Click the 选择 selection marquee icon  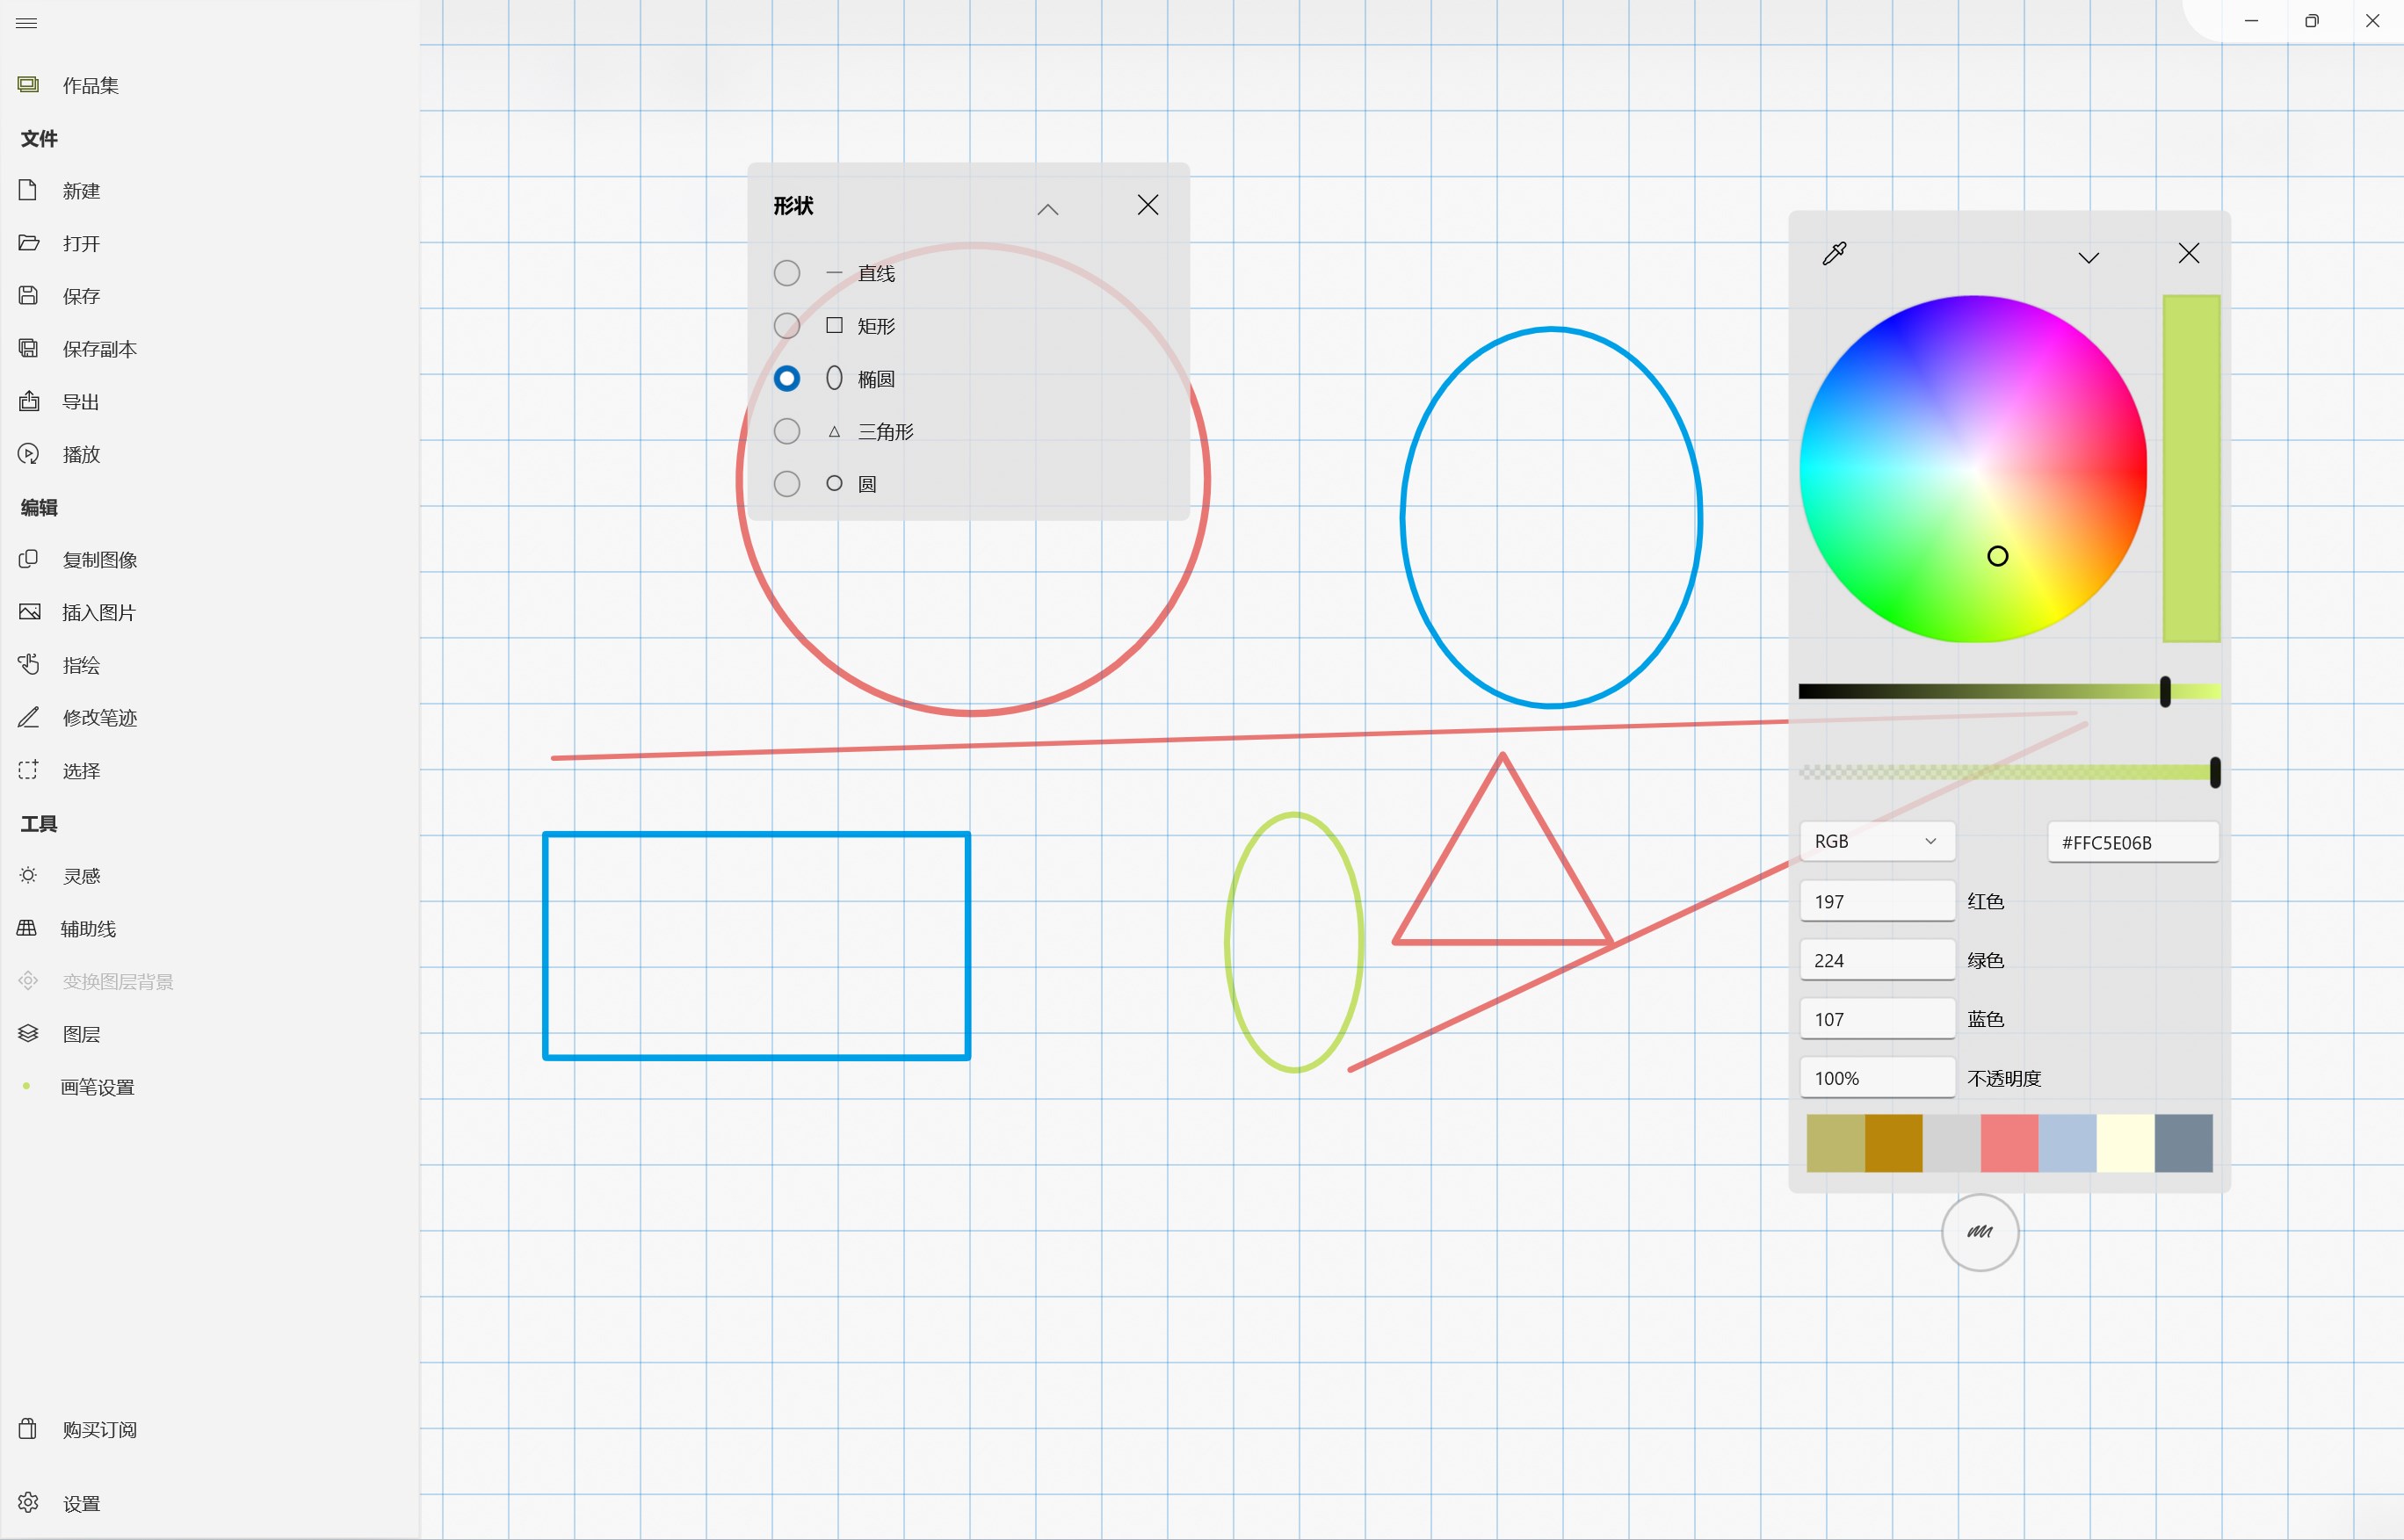28,770
